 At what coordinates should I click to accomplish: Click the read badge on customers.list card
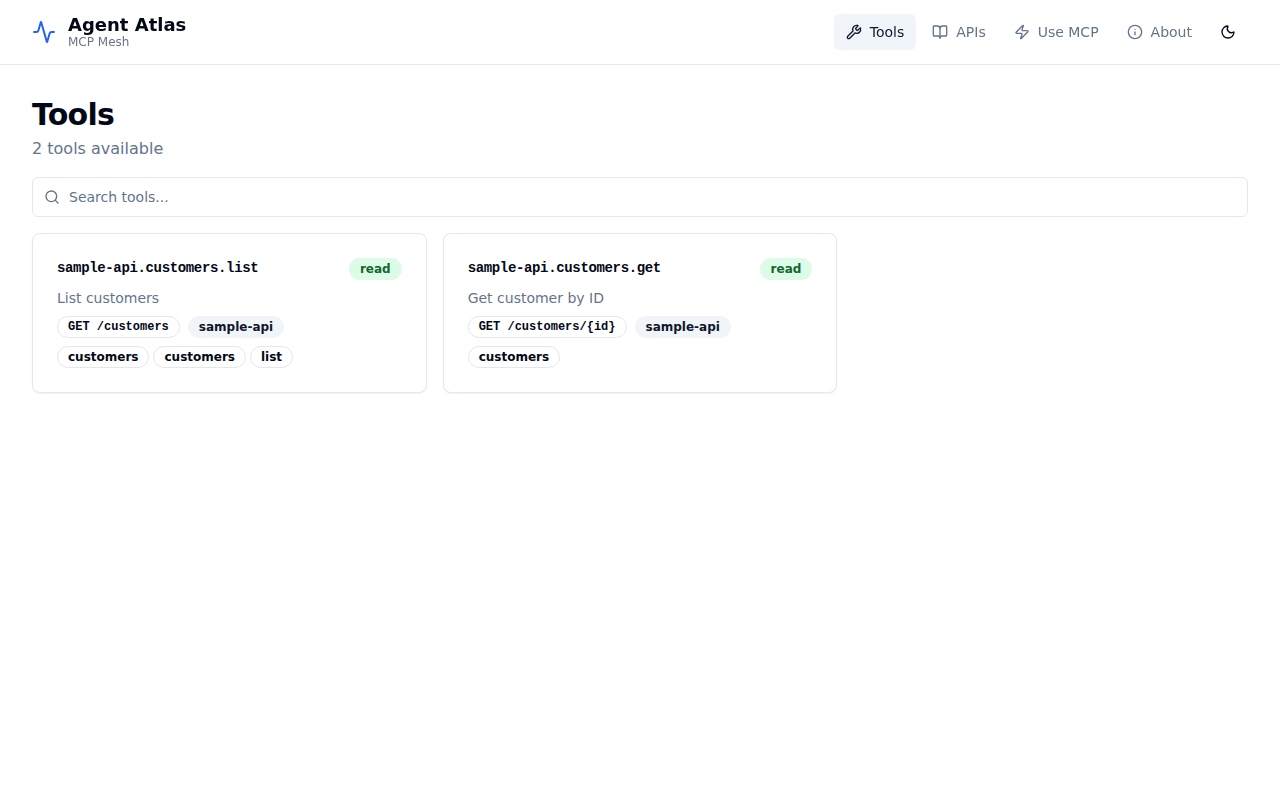[375, 268]
